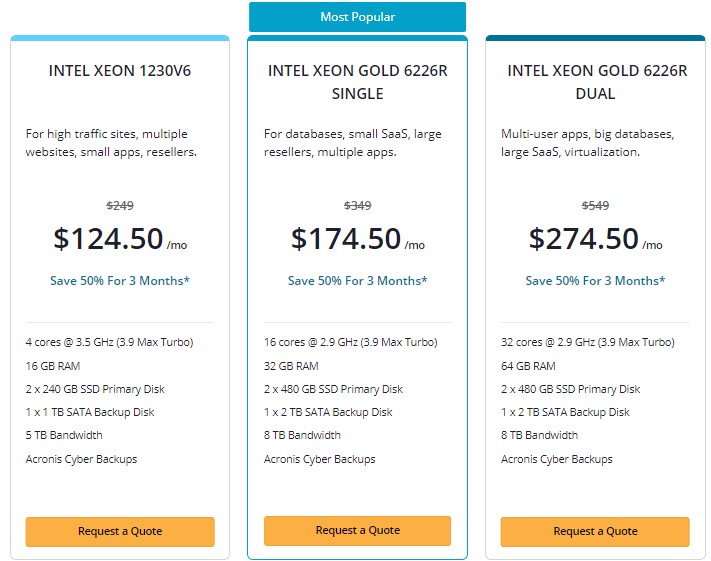
Task: Click the Most Popular badge
Action: pos(357,17)
